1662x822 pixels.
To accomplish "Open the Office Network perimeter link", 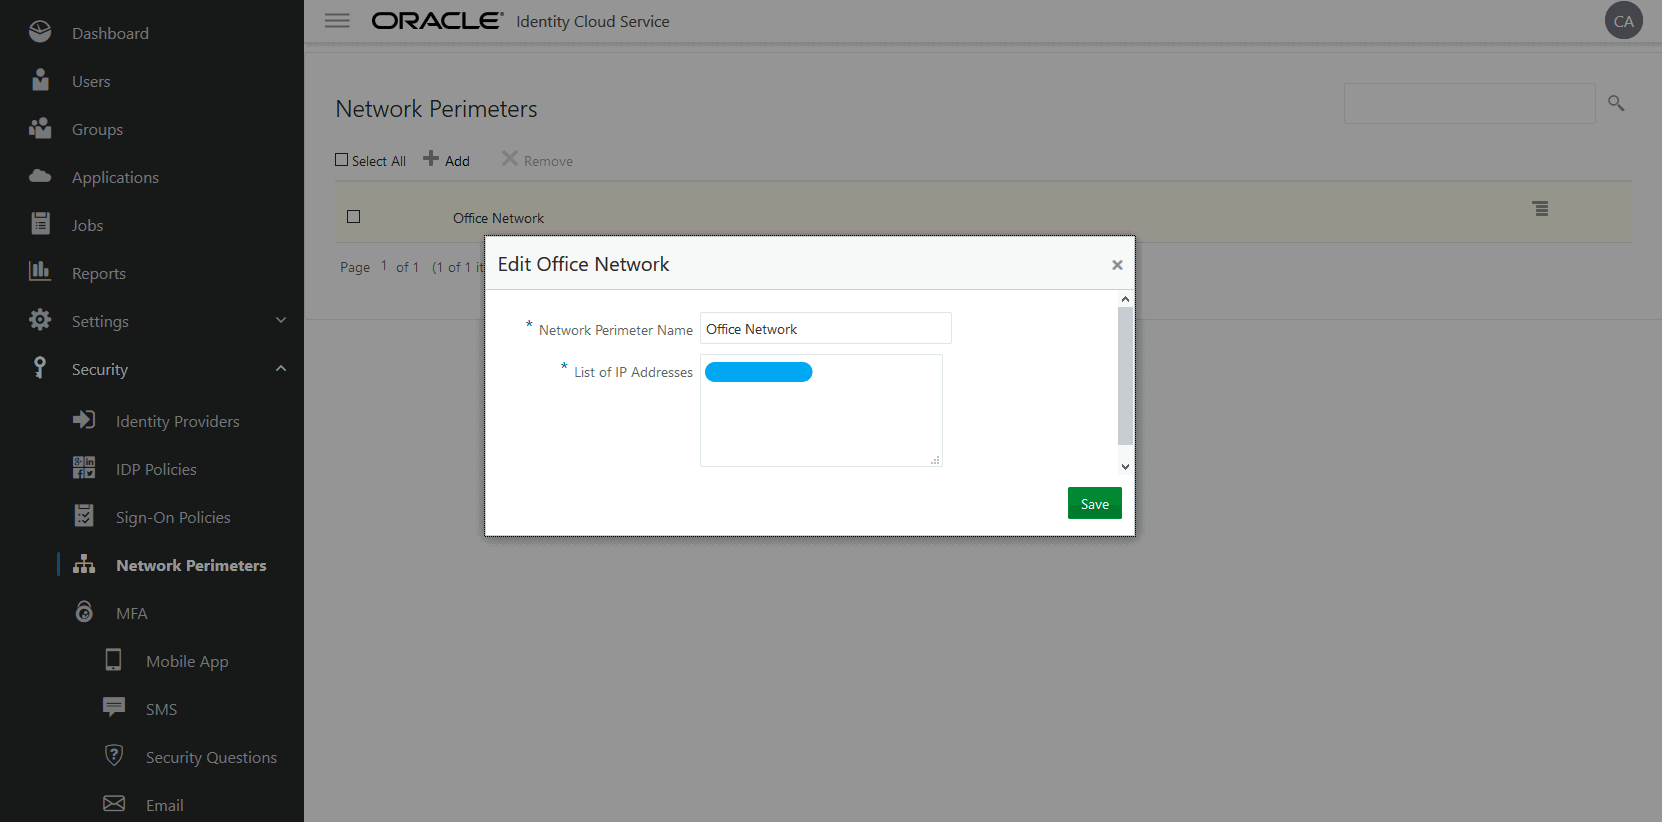I will click(x=498, y=218).
